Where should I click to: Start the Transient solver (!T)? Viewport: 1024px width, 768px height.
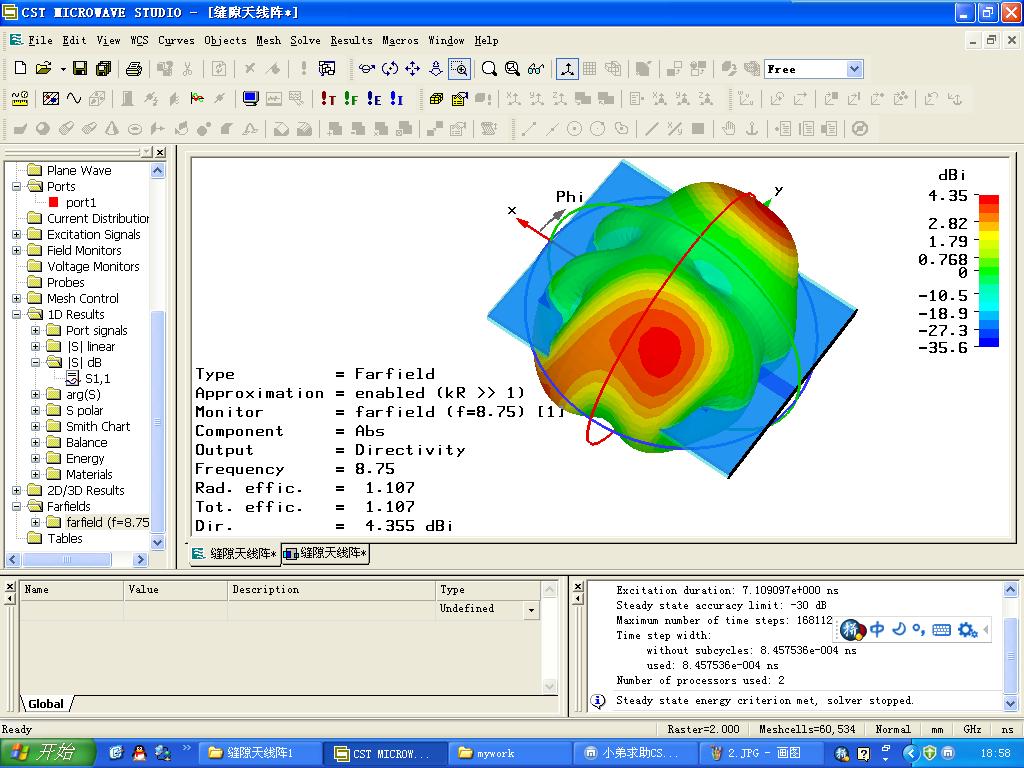[x=328, y=99]
